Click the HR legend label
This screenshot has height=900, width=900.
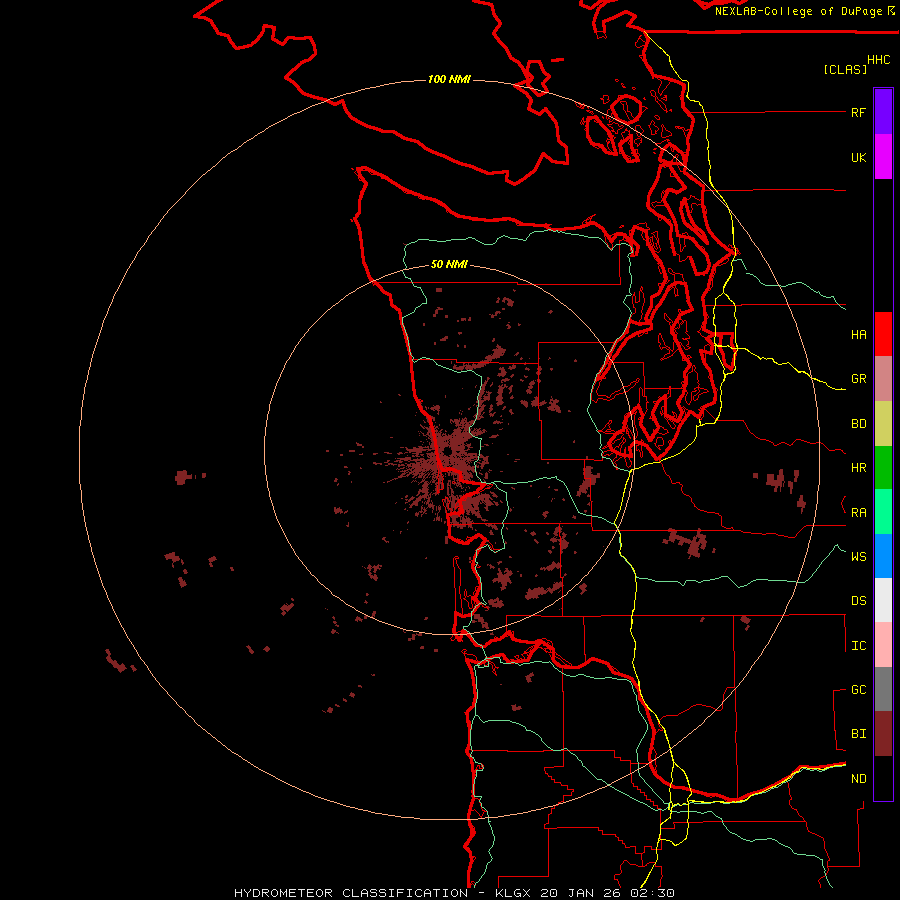pos(858,468)
